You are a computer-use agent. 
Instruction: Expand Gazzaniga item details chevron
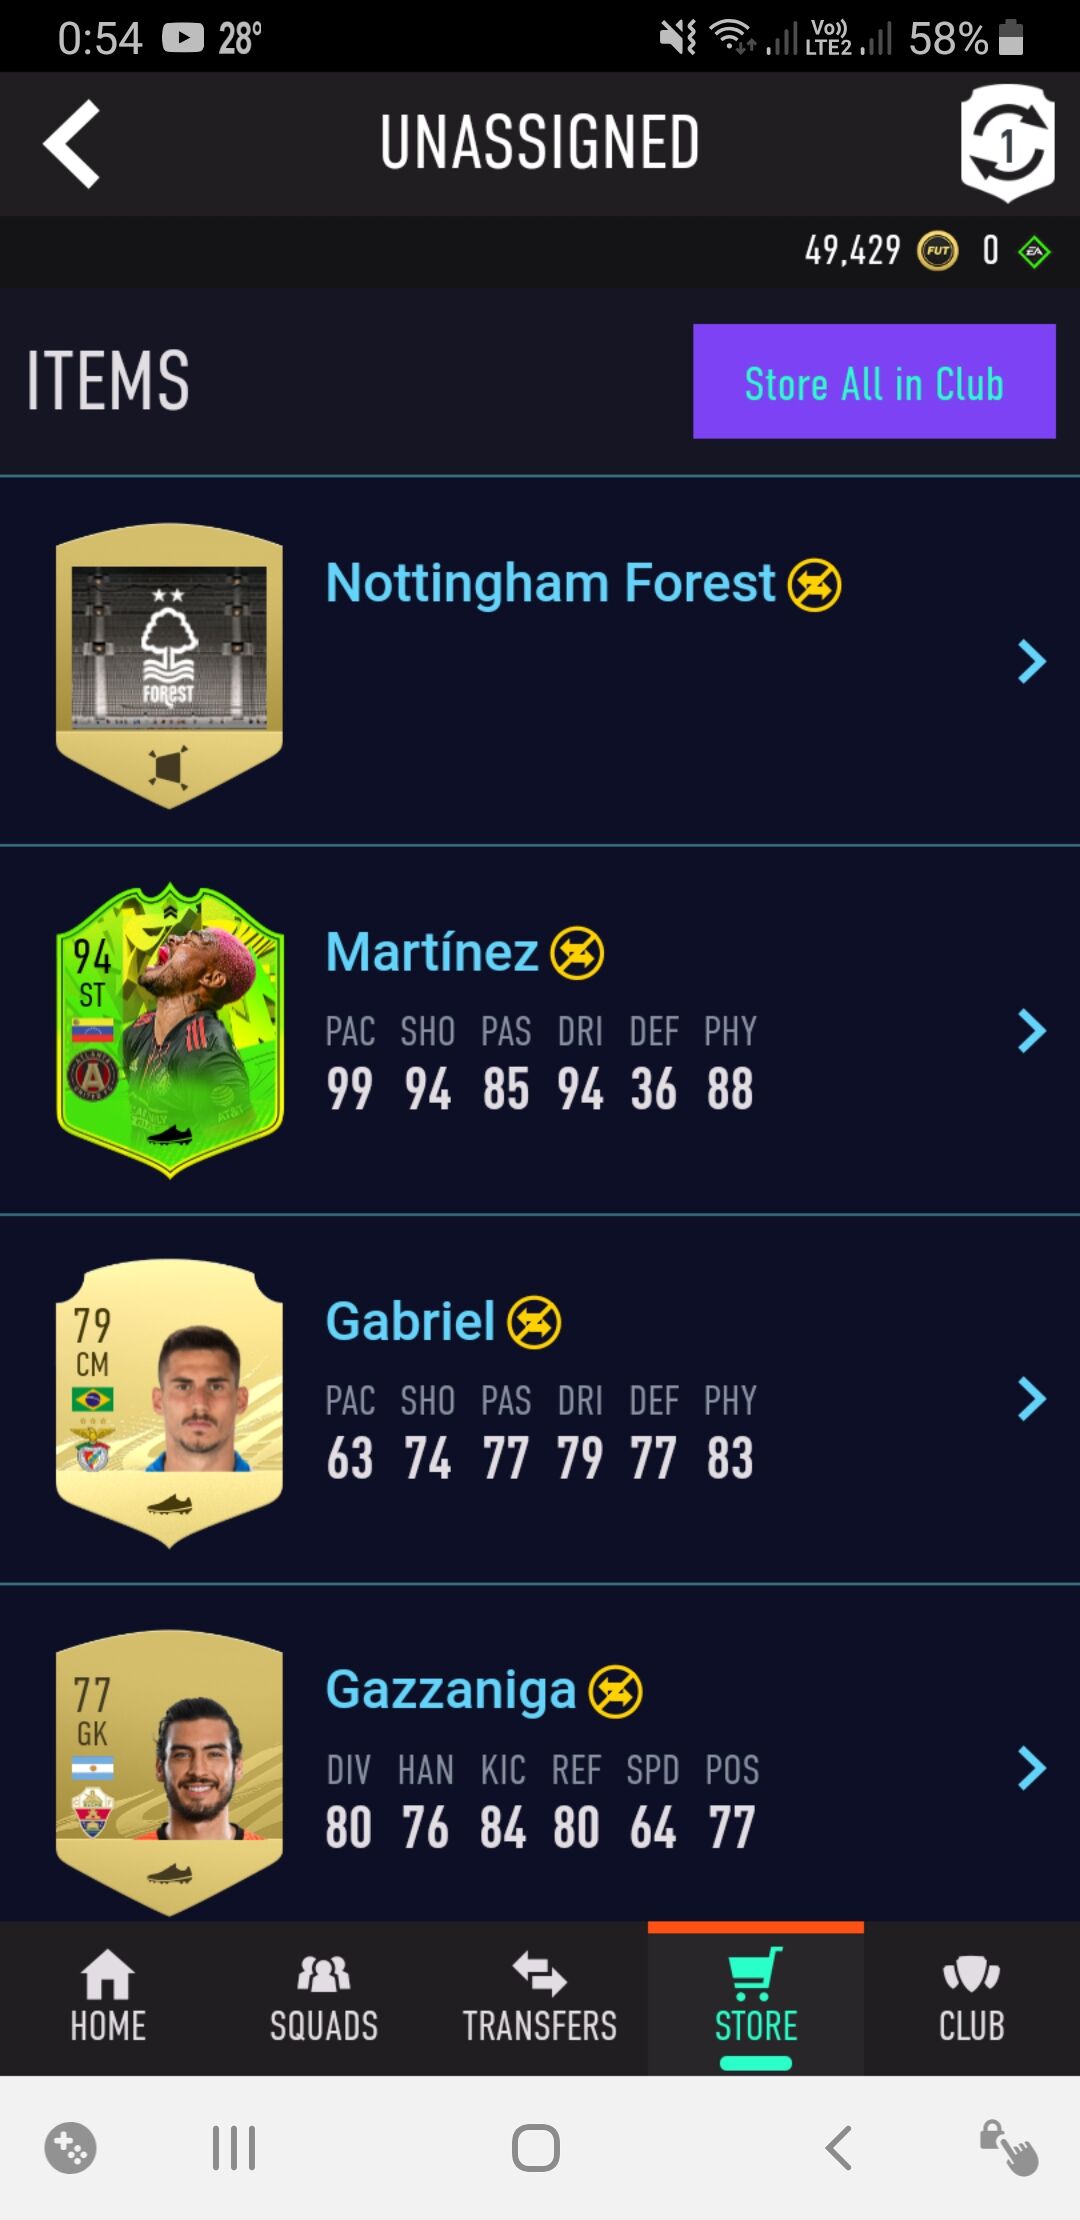(x=1031, y=1768)
